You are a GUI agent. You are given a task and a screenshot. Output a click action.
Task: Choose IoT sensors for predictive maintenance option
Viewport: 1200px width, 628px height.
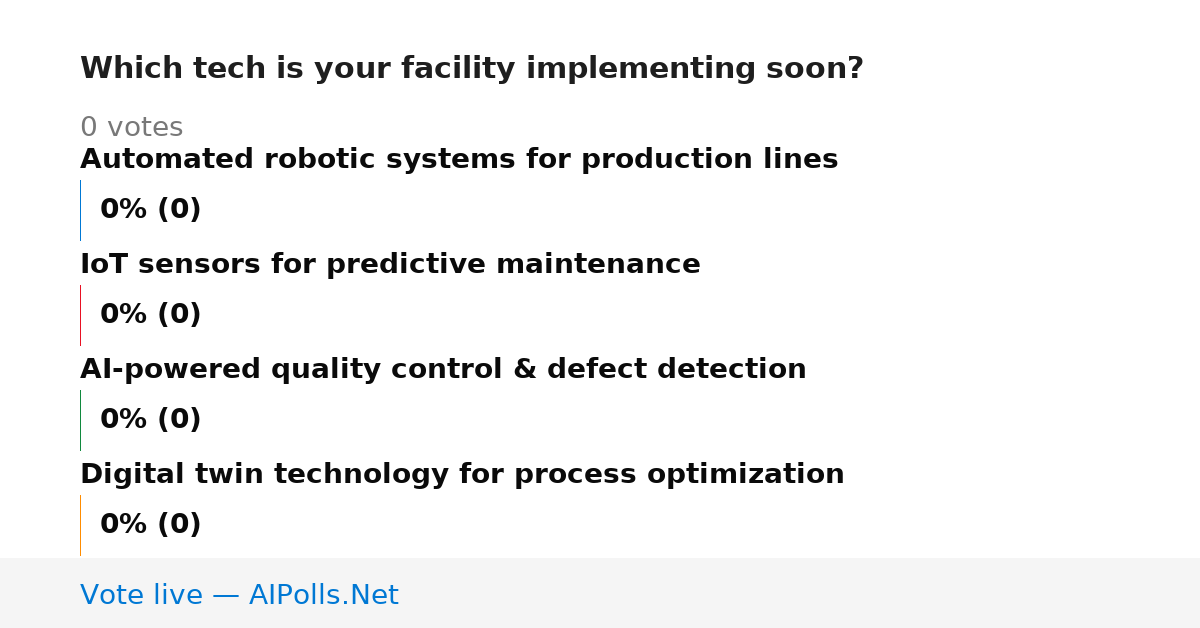tap(390, 265)
